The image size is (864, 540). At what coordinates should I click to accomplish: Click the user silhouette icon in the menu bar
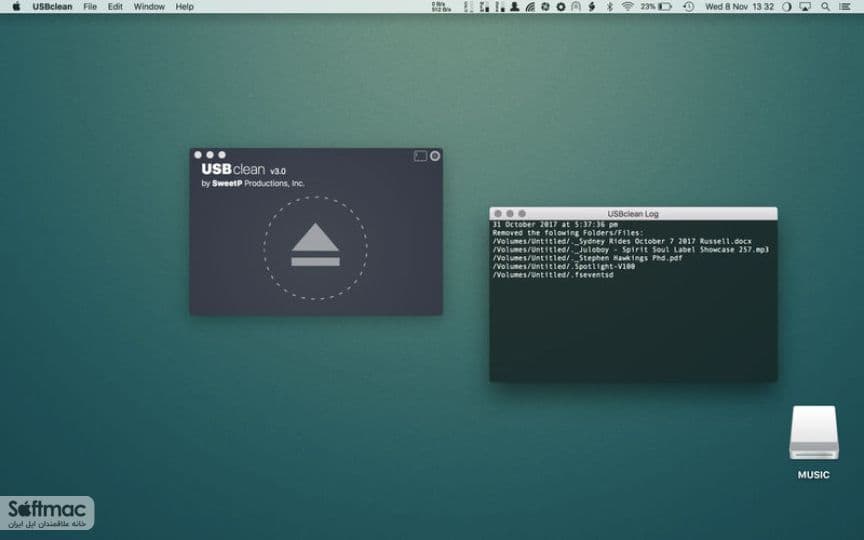pyautogui.click(x=514, y=7)
